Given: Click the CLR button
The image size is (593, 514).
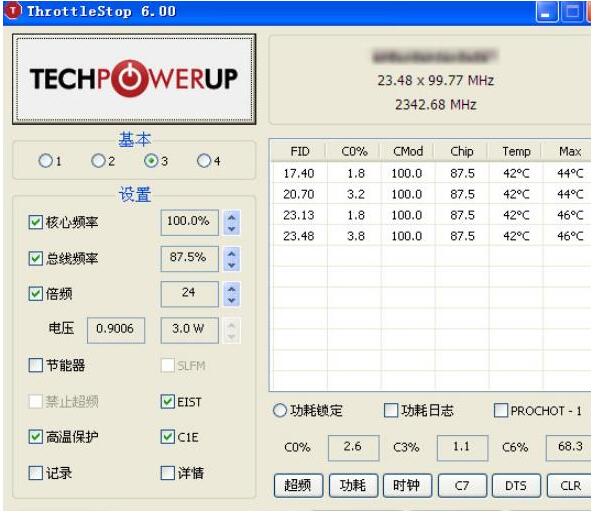Looking at the screenshot, I should (570, 485).
